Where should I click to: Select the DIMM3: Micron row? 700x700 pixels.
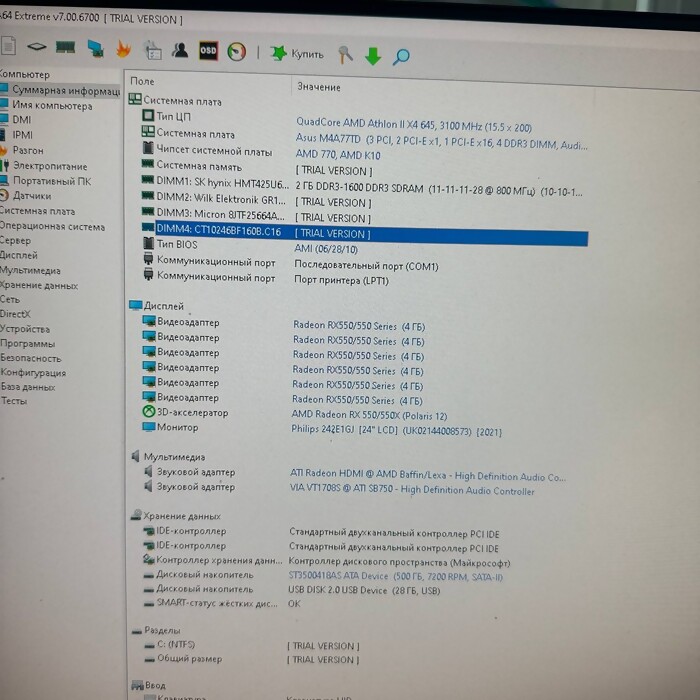[x=256, y=216]
